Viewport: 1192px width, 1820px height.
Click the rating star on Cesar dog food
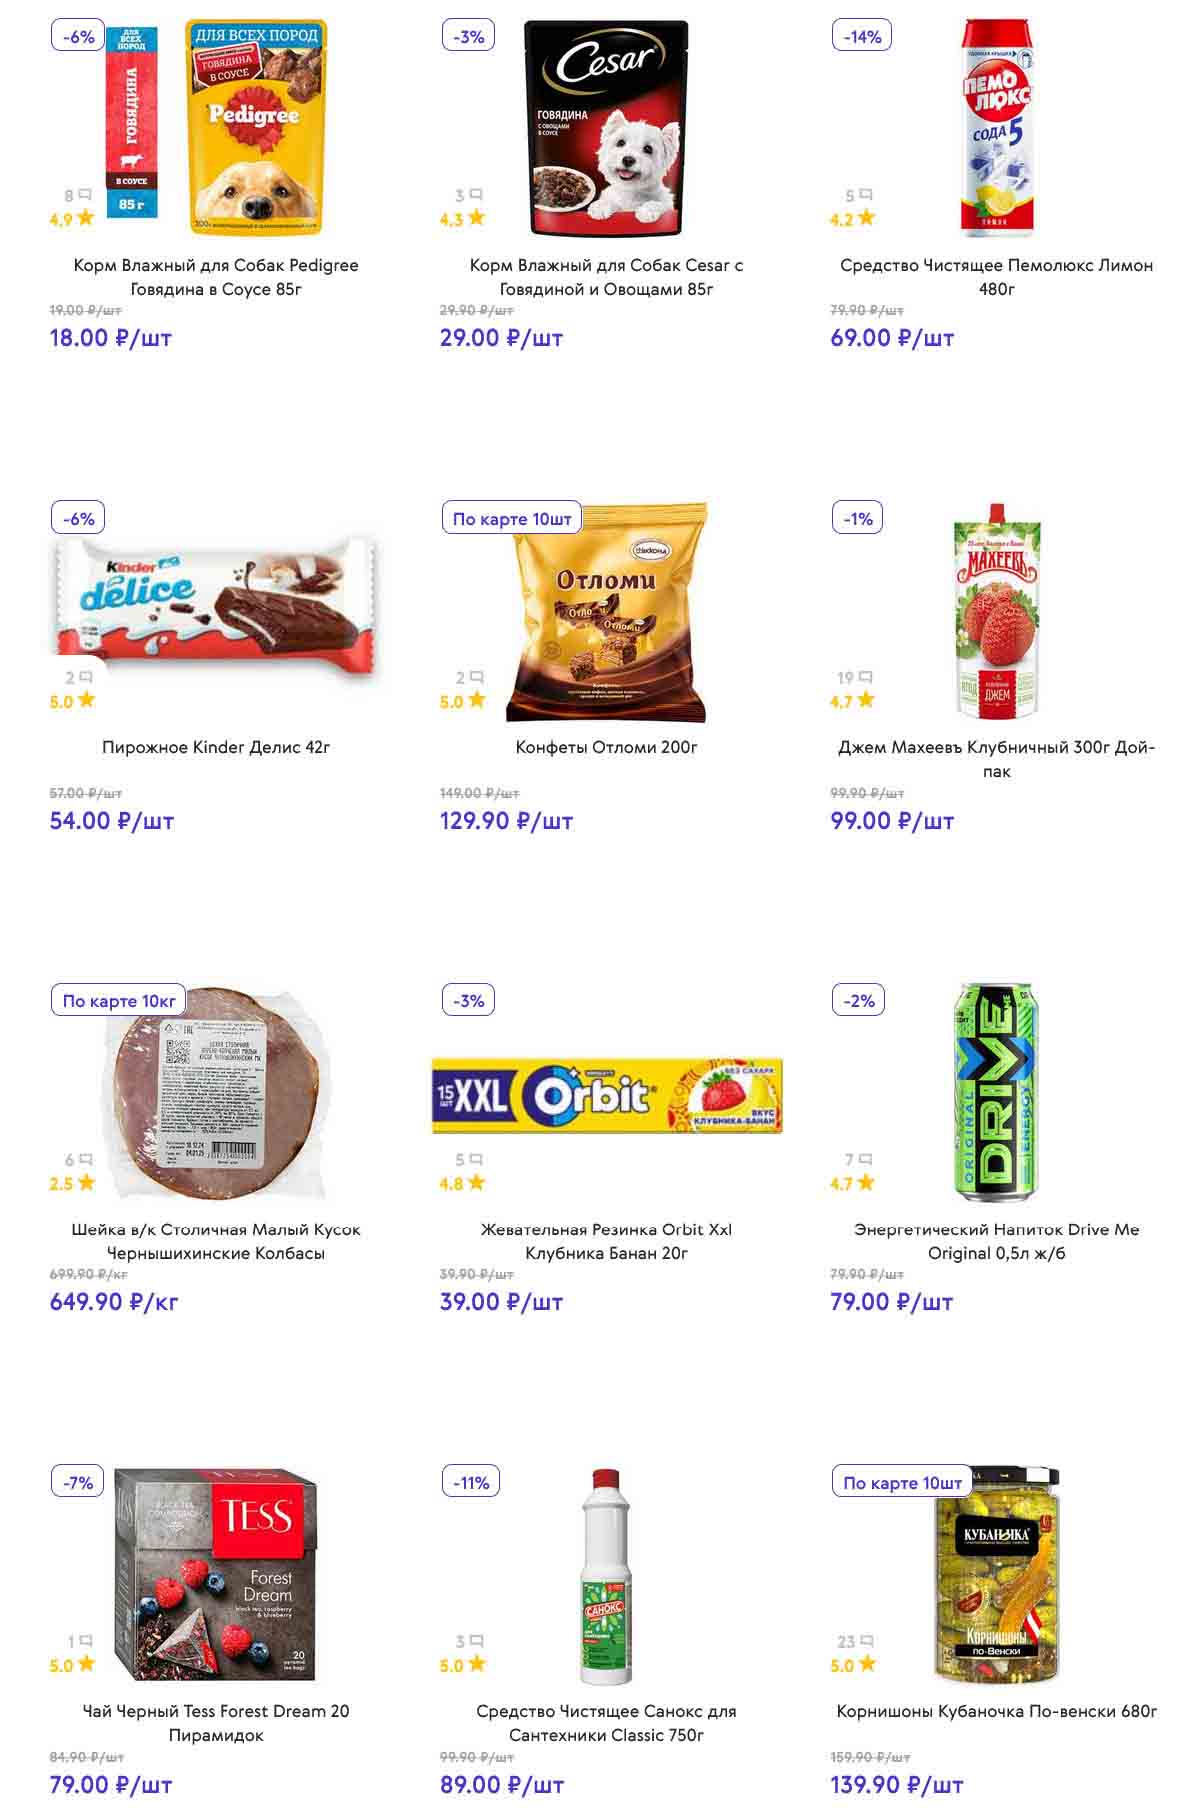[x=476, y=218]
